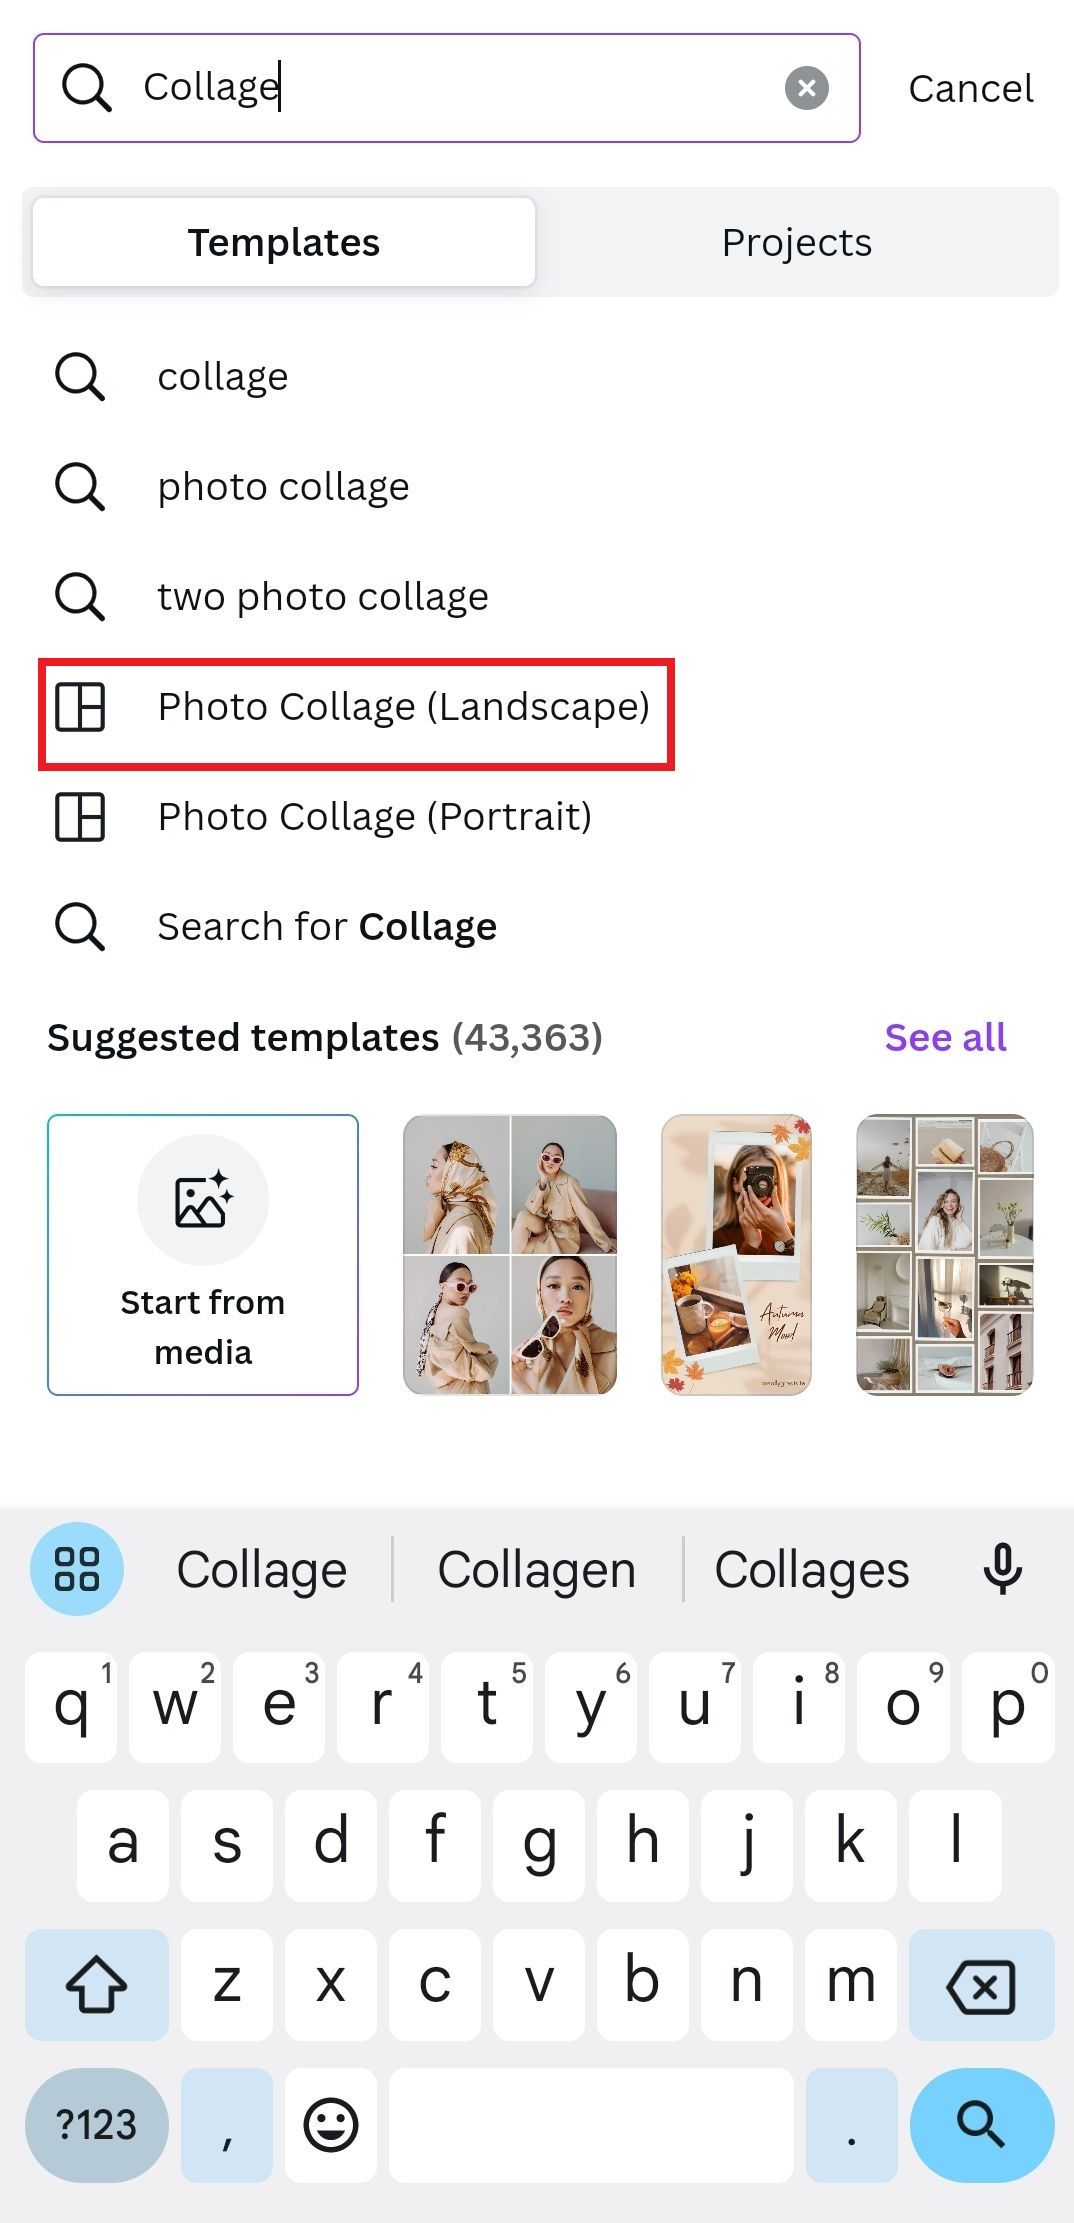Expand the 'two photo collage' suggestion
Screen dimensions: 1074x2223
point(323,597)
